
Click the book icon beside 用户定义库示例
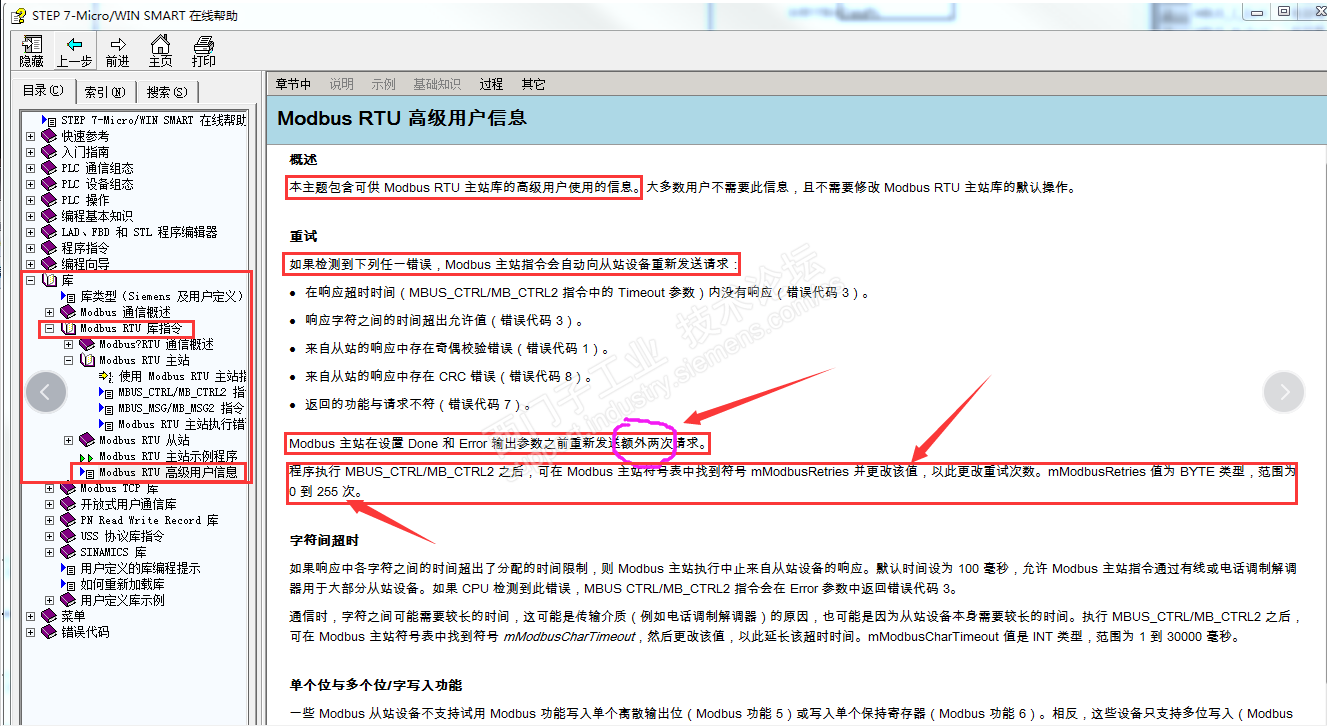point(68,600)
